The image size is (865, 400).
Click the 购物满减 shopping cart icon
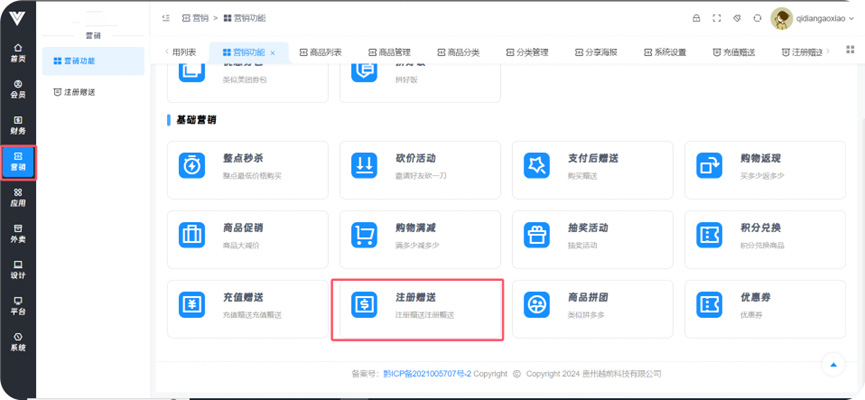pyautogui.click(x=364, y=235)
